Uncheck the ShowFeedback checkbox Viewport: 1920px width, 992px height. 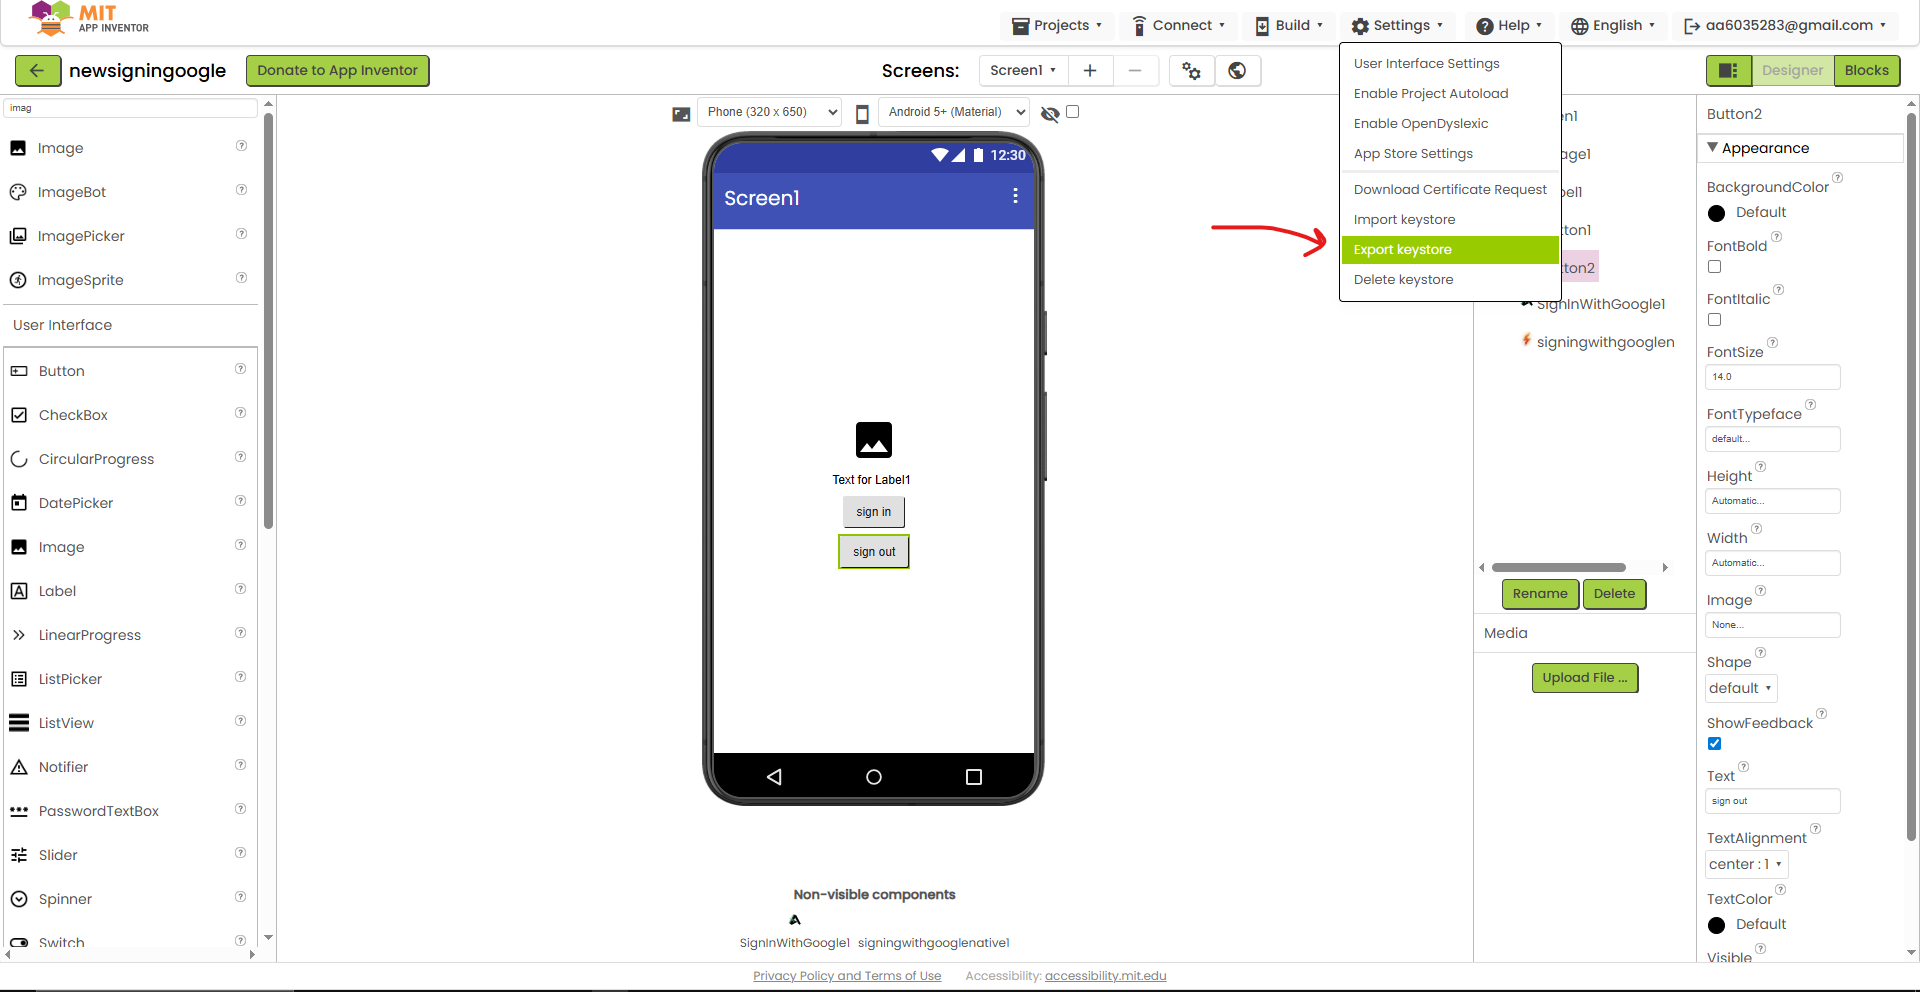click(1715, 744)
